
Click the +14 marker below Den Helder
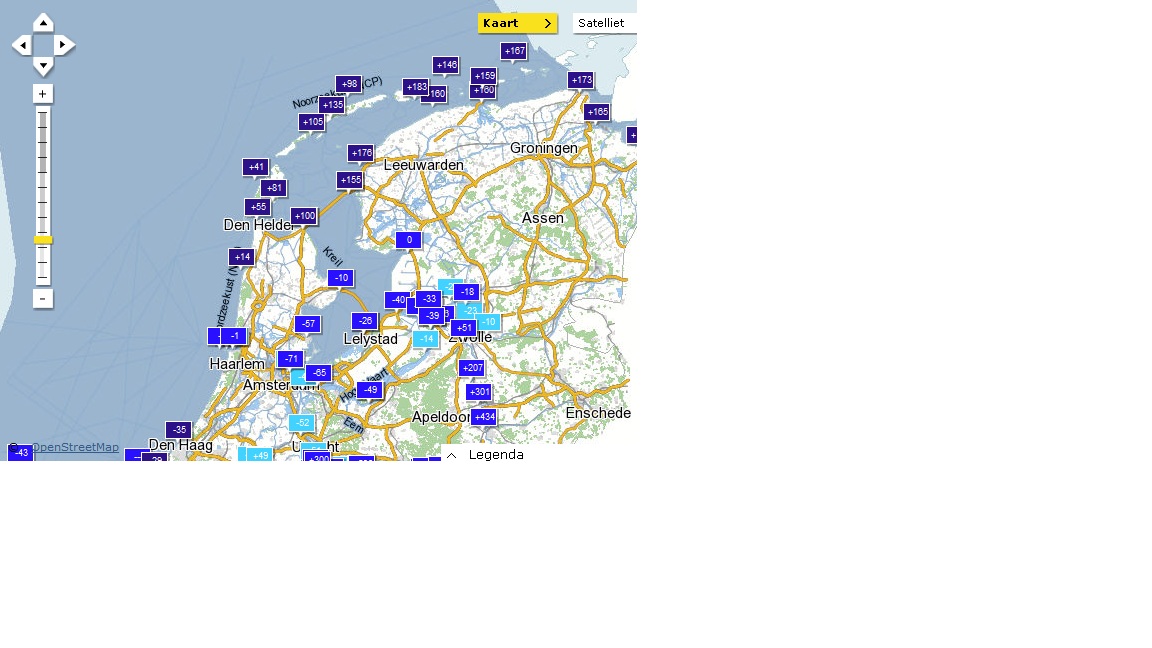pyautogui.click(x=241, y=257)
